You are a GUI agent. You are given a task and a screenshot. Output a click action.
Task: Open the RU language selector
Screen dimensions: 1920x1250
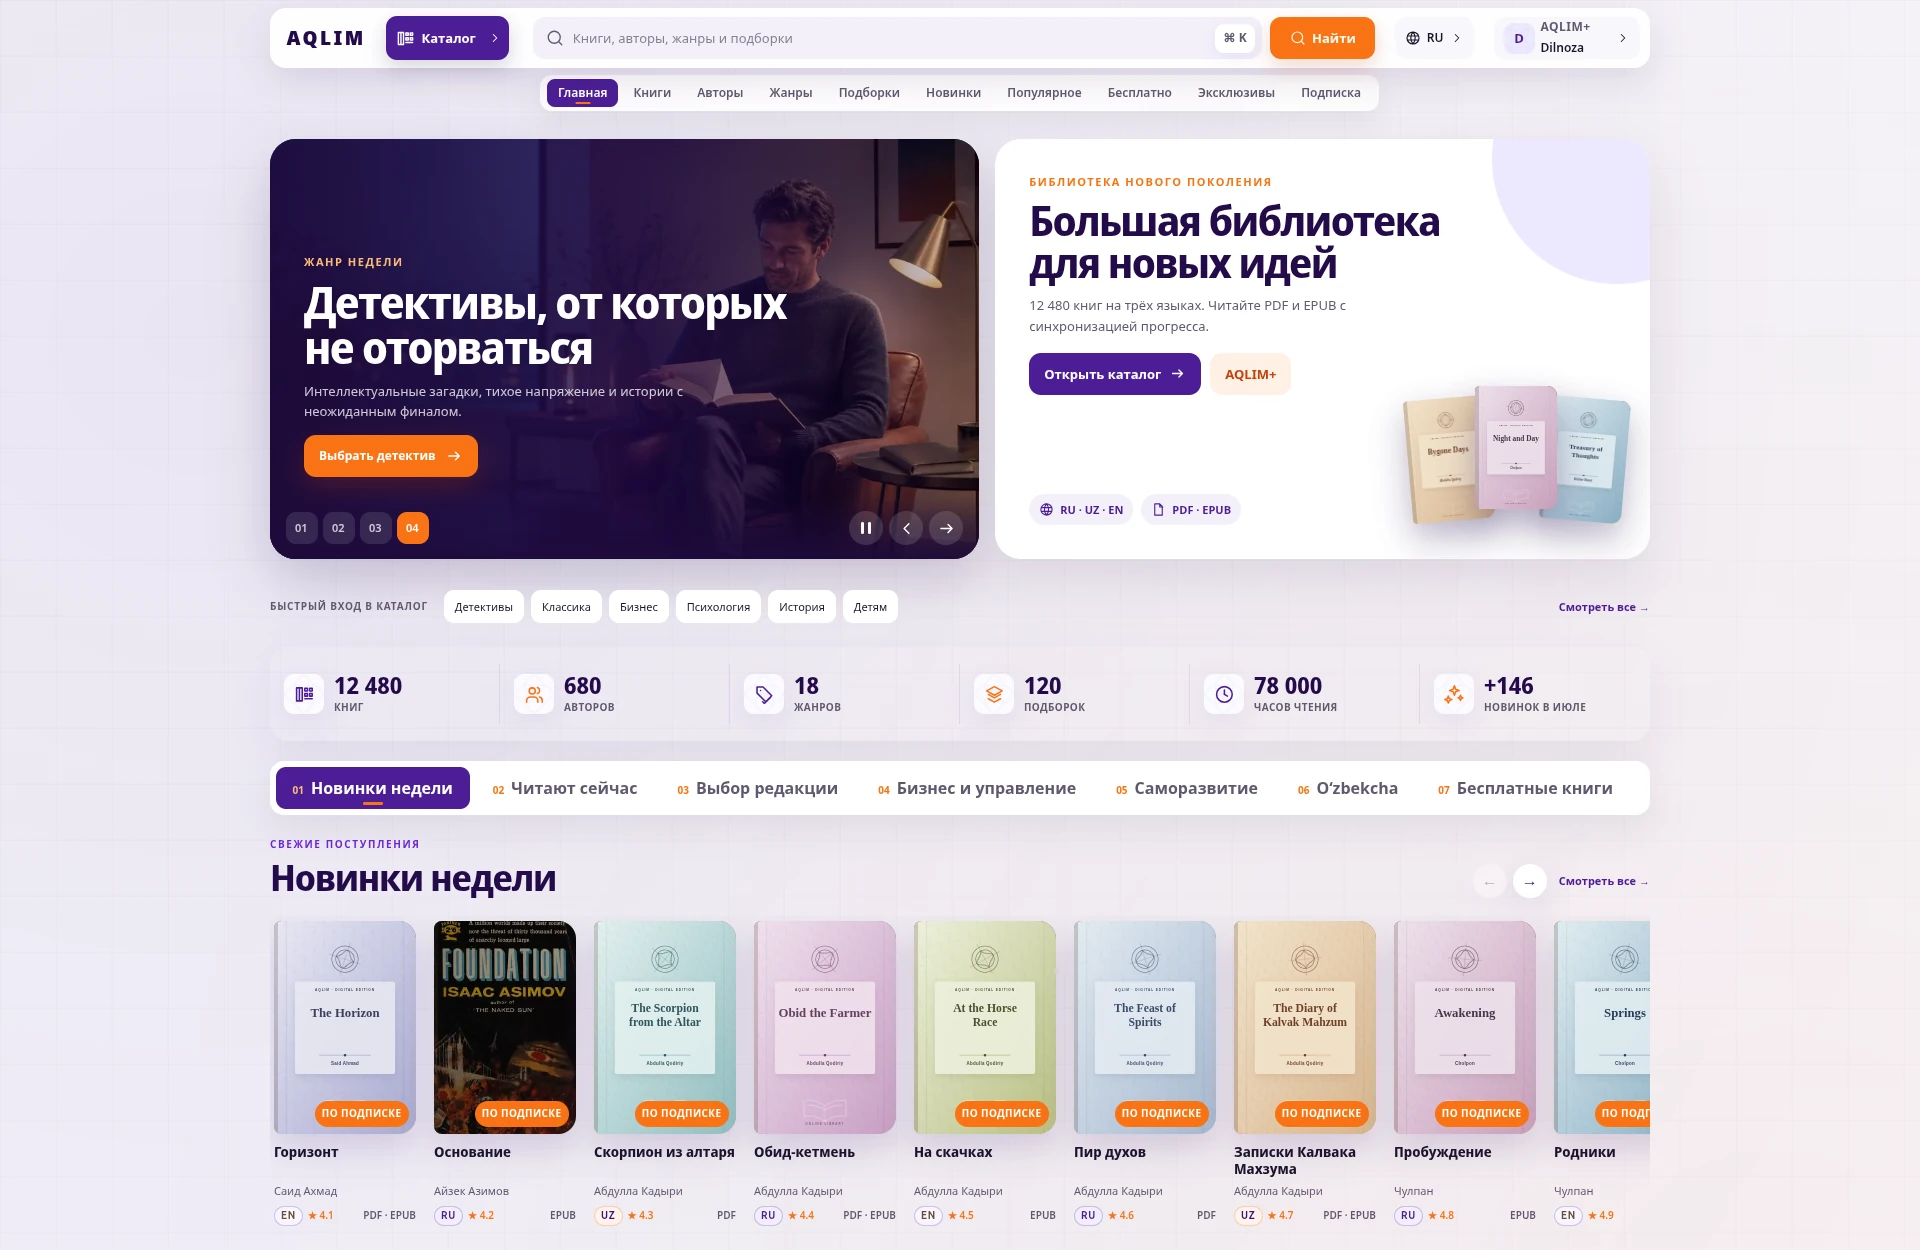pos(1433,38)
